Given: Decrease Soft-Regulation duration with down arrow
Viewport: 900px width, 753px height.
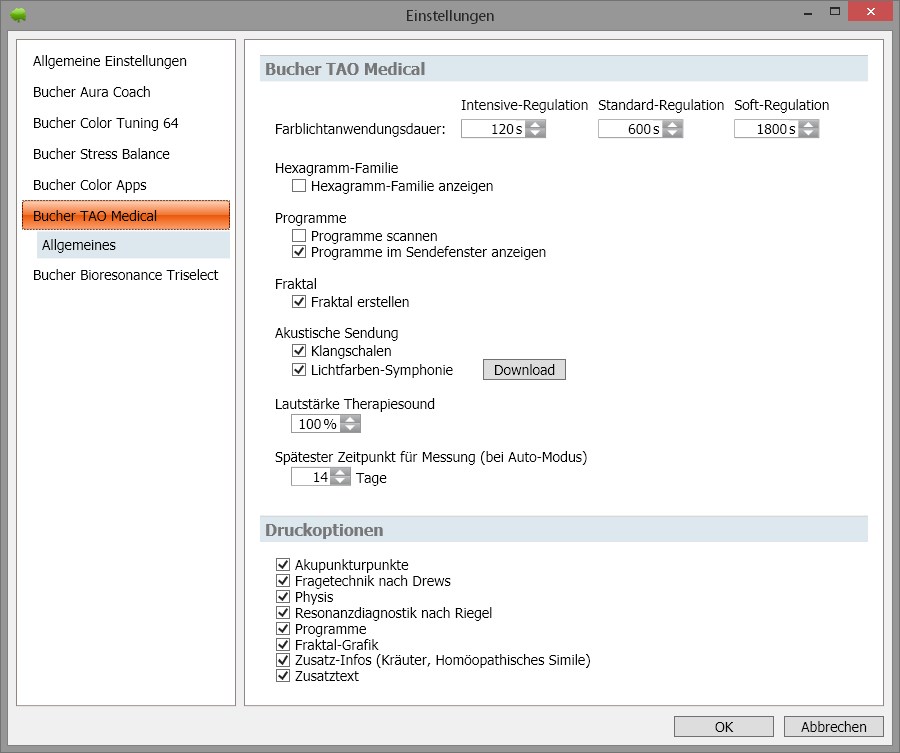Looking at the screenshot, I should pyautogui.click(x=808, y=133).
